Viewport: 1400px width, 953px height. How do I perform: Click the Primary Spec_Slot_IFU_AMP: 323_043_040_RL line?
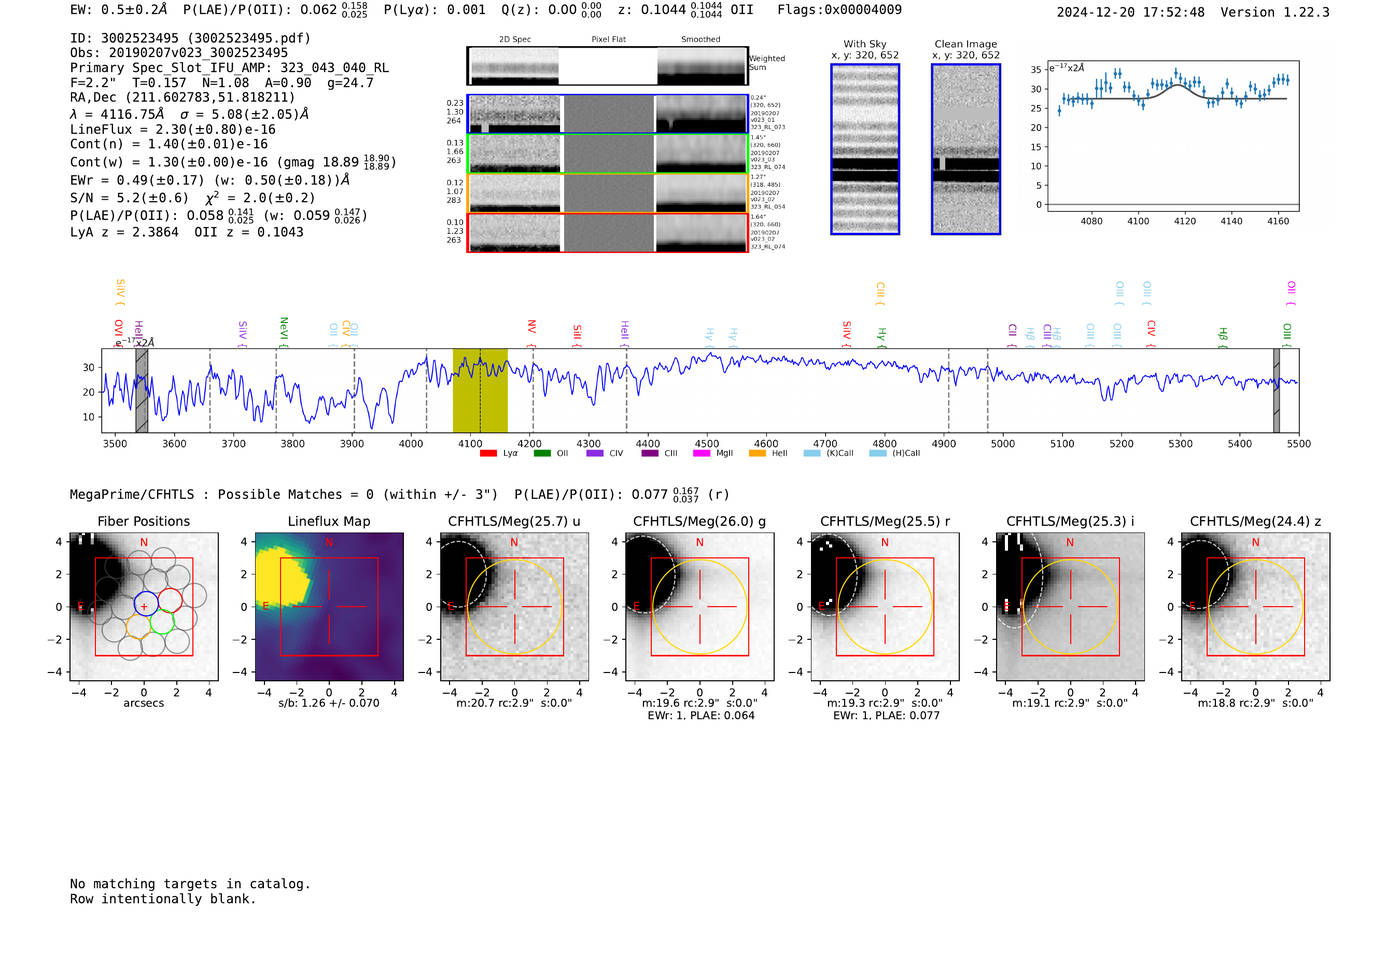[x=230, y=68]
